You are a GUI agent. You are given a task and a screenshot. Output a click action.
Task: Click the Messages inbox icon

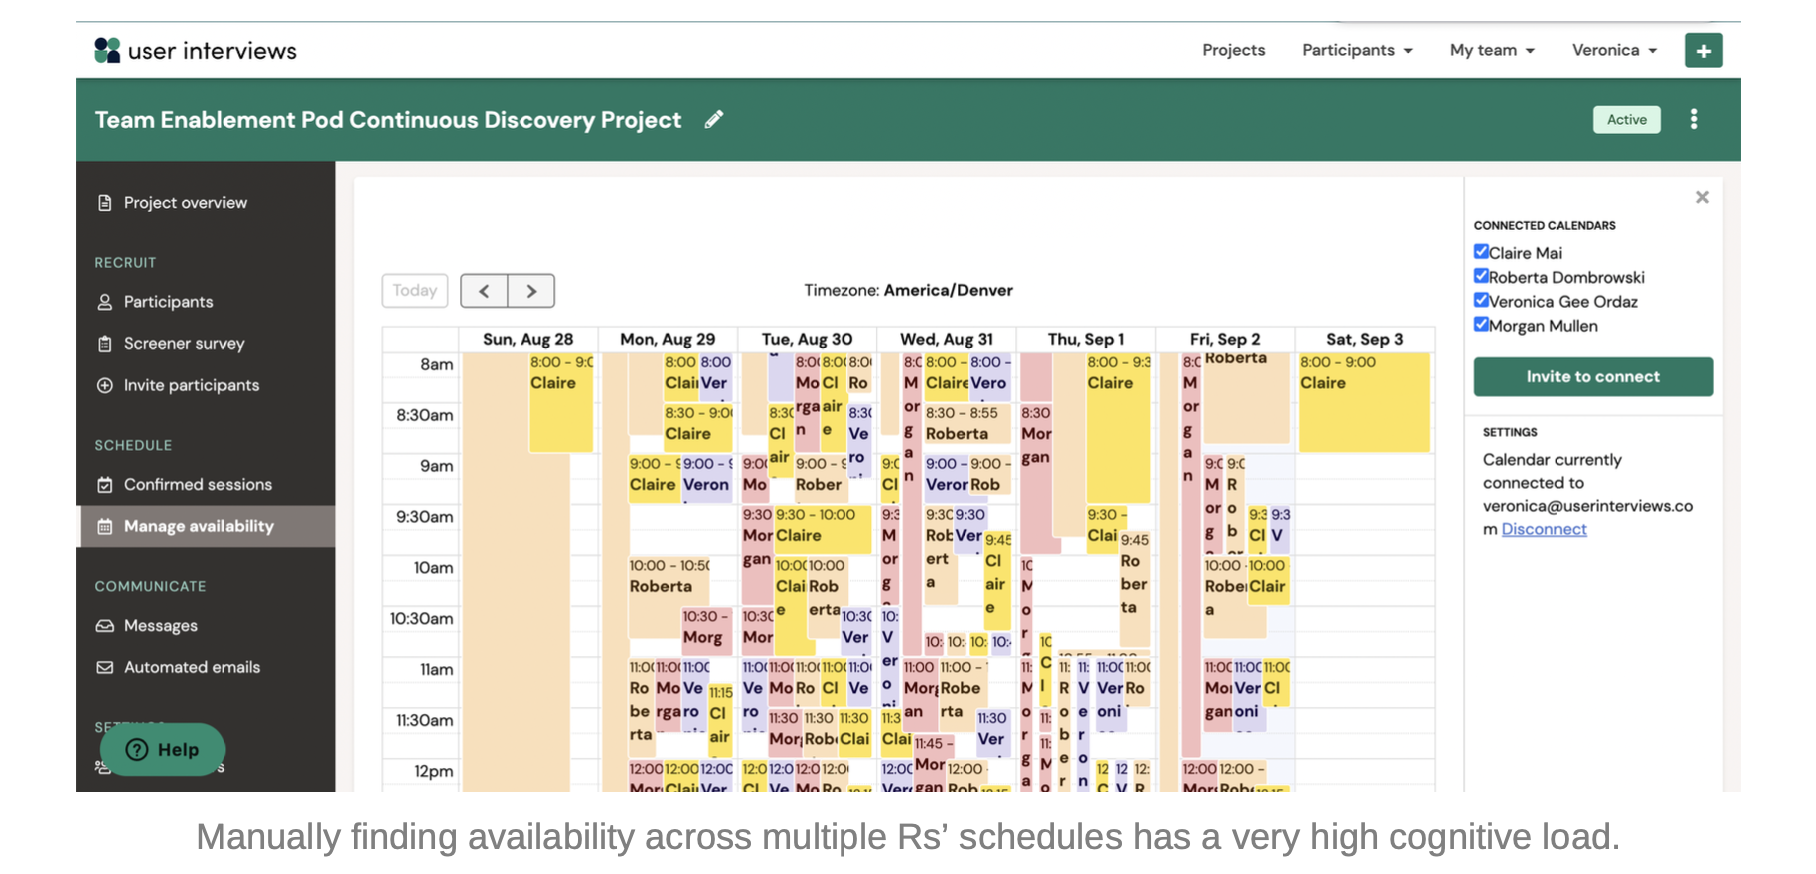[105, 626]
